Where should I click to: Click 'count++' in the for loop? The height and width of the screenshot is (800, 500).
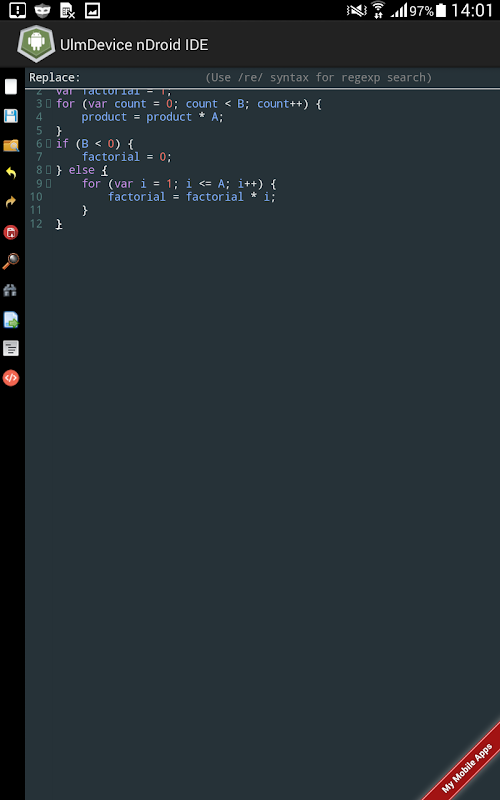pyautogui.click(x=280, y=104)
